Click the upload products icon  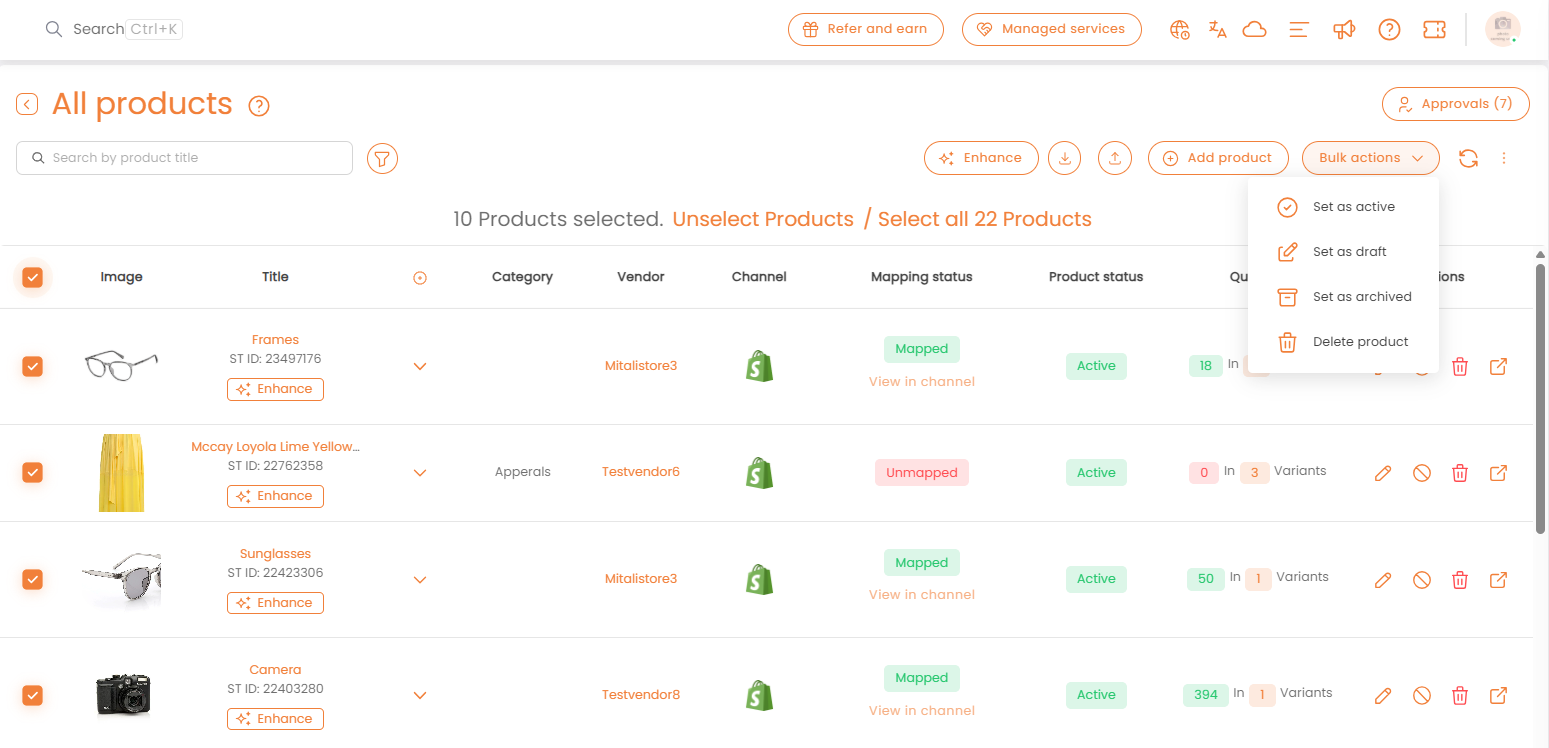tap(1114, 158)
